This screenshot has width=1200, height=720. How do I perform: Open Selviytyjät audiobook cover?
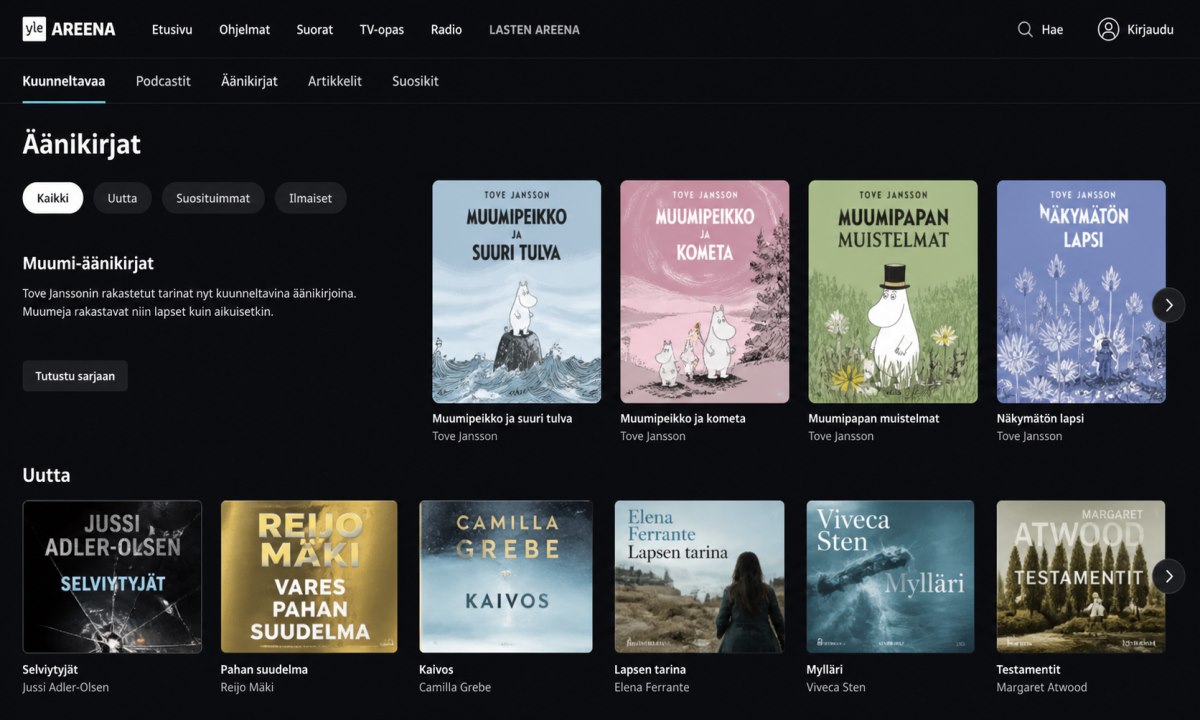[x=112, y=576]
